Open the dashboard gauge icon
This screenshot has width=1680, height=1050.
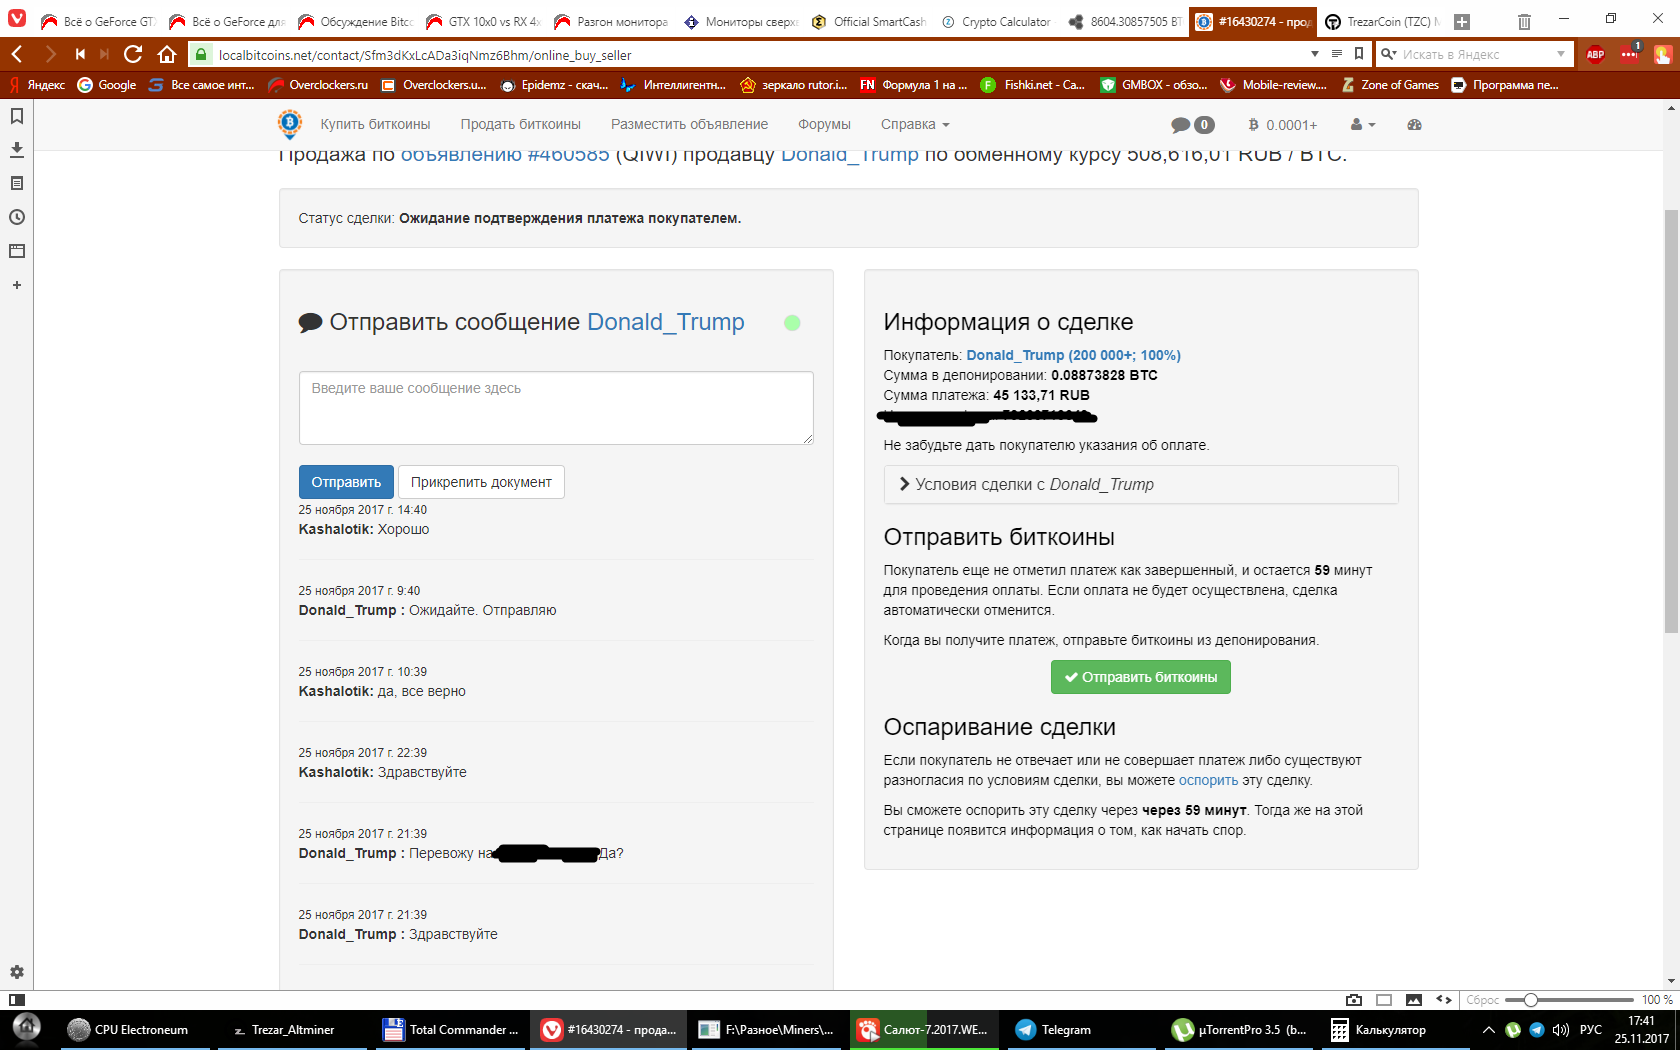1414,125
